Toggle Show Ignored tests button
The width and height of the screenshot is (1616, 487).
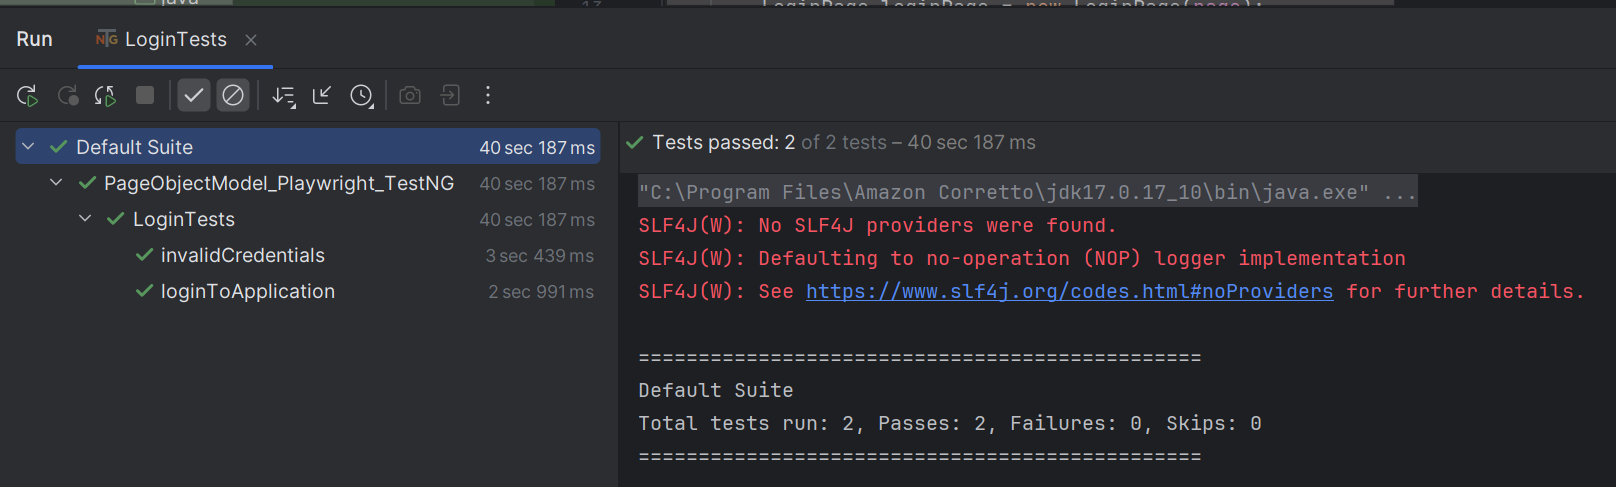tap(233, 95)
